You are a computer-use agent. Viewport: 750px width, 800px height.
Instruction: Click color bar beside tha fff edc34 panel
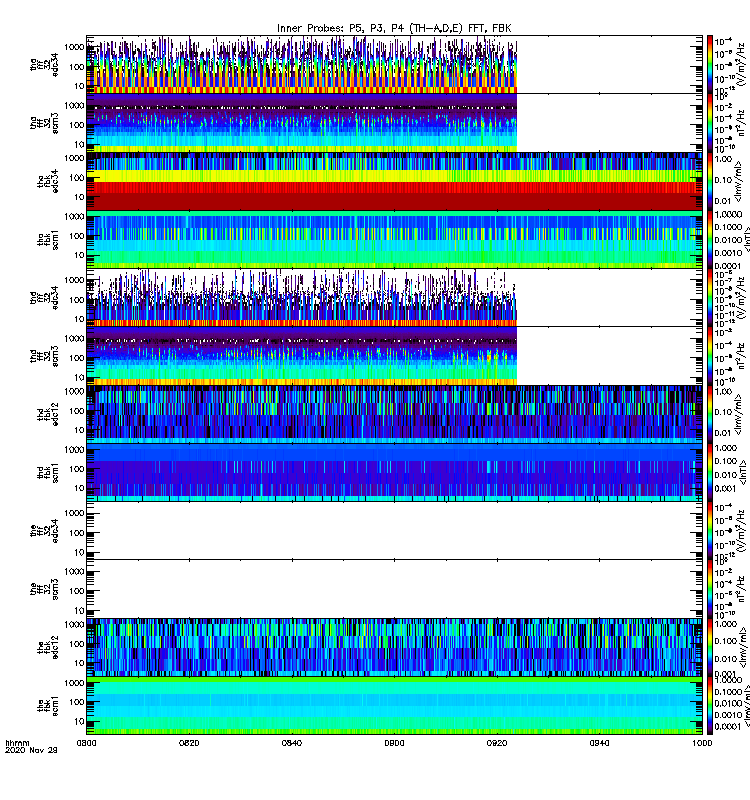pos(710,64)
